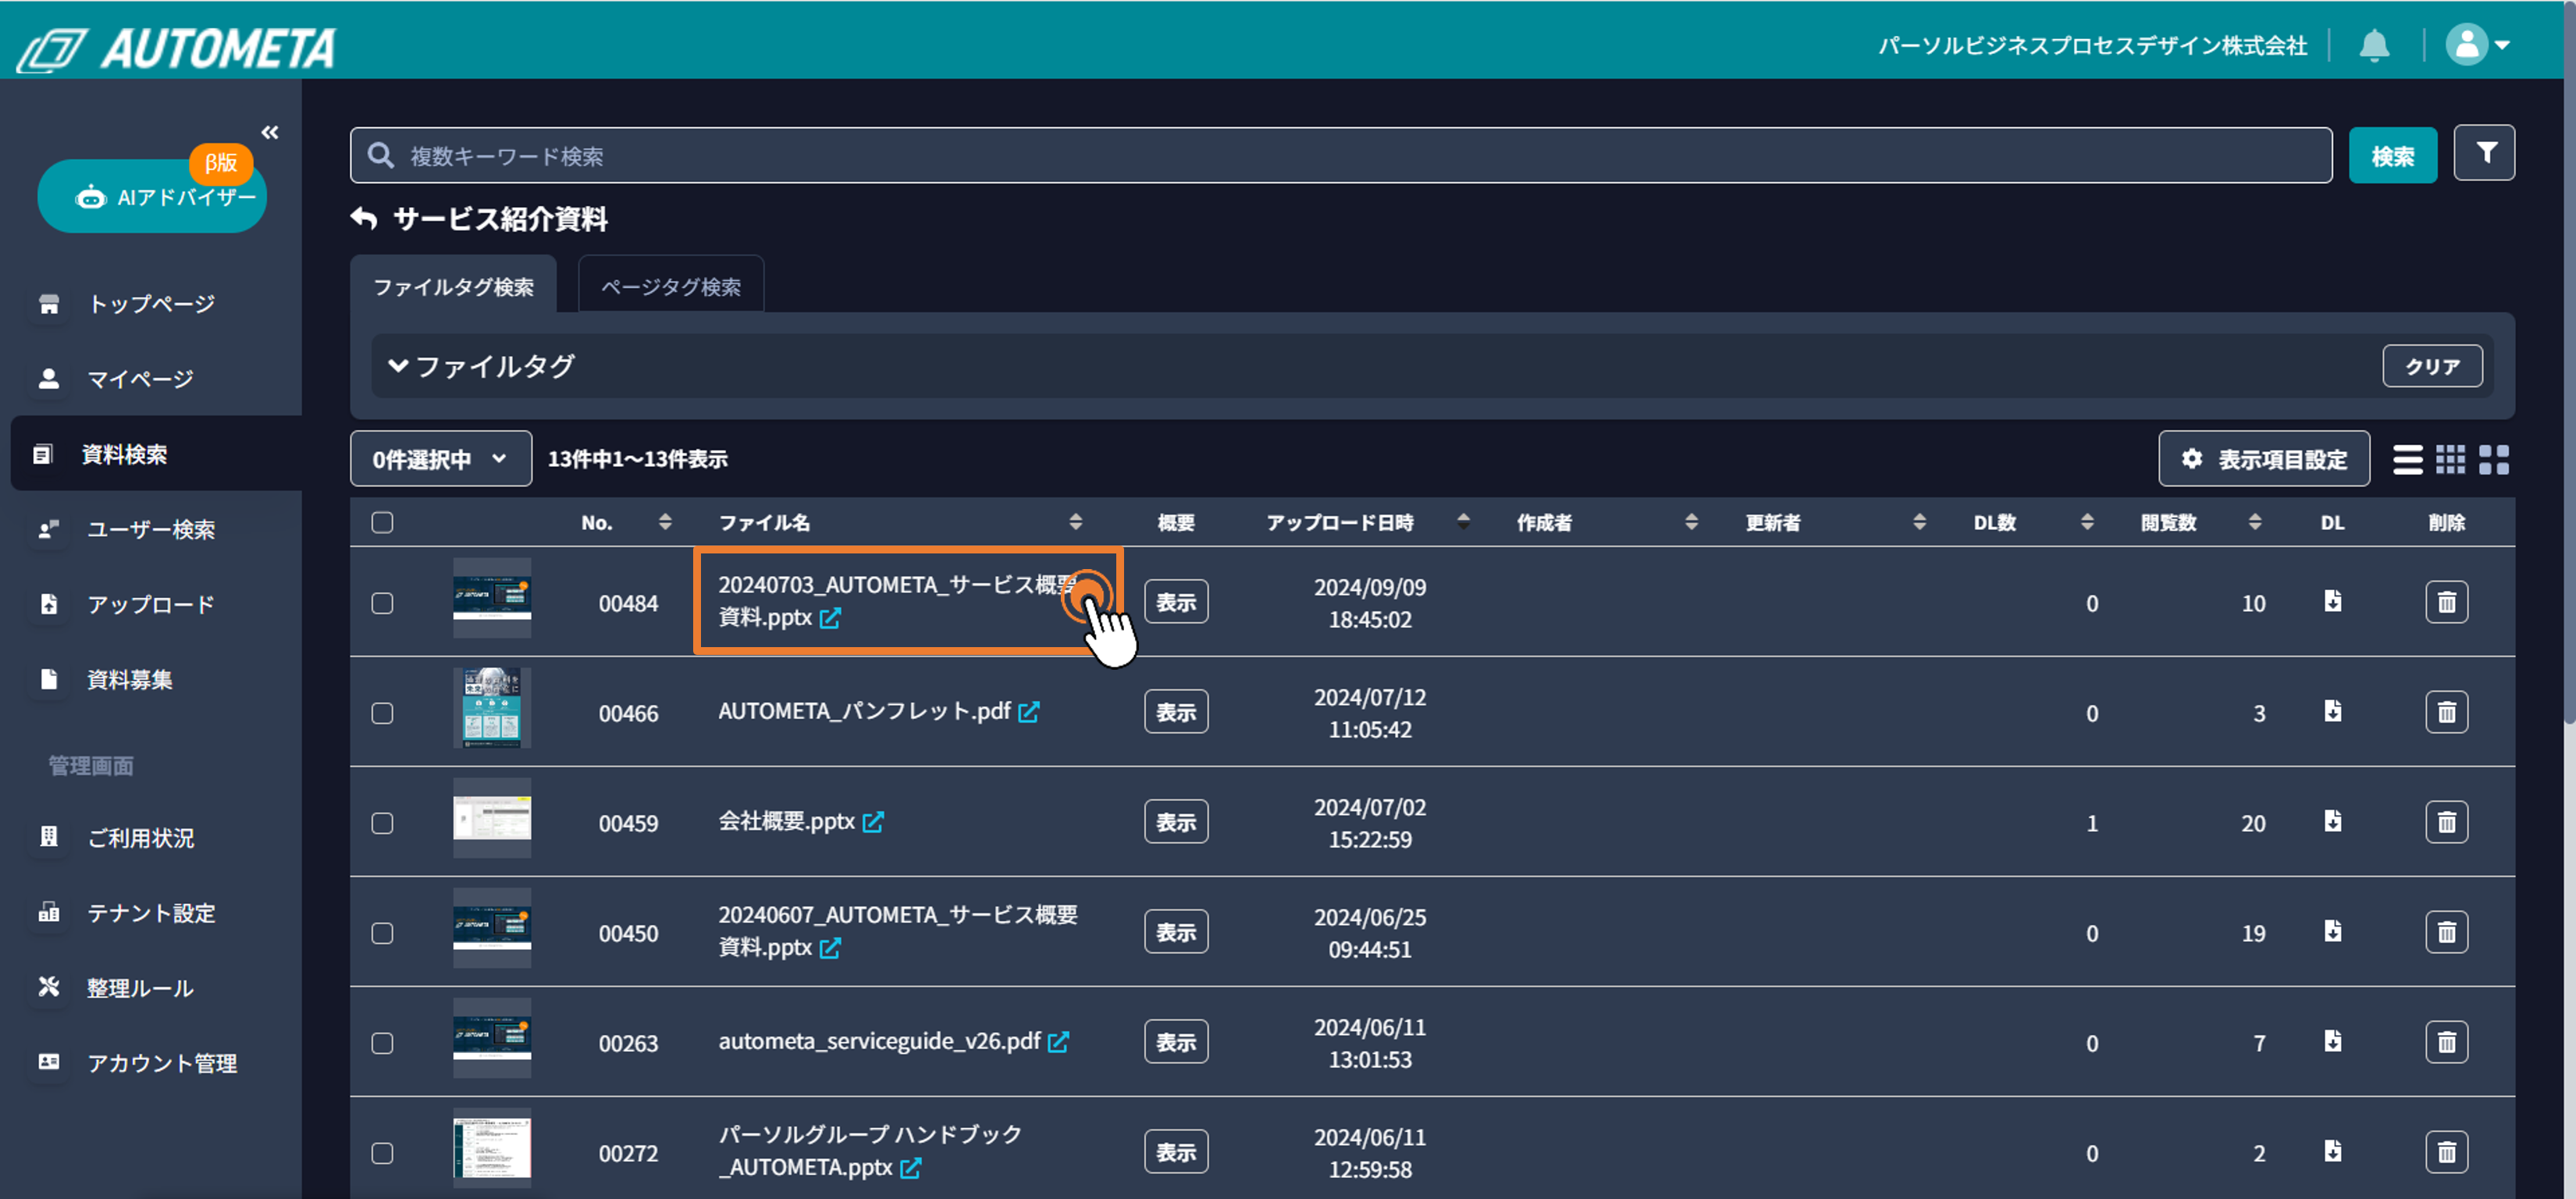Viewport: 2576px width, 1199px height.
Task: Click 表示 button for file 00459
Action: pos(1176,822)
